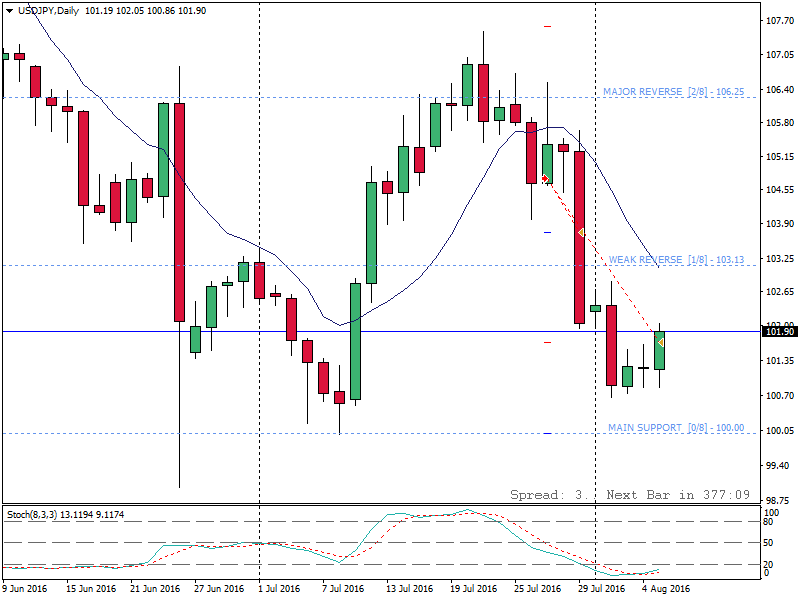The width and height of the screenshot is (800, 600).
Task: Select the orange trade marker on the last green candle
Action: [661, 342]
